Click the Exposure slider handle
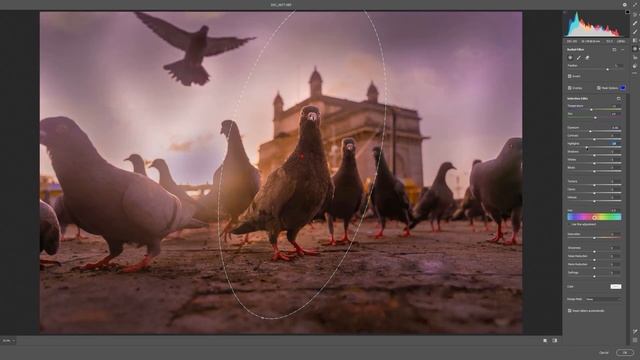The image size is (640, 360). [x=590, y=131]
